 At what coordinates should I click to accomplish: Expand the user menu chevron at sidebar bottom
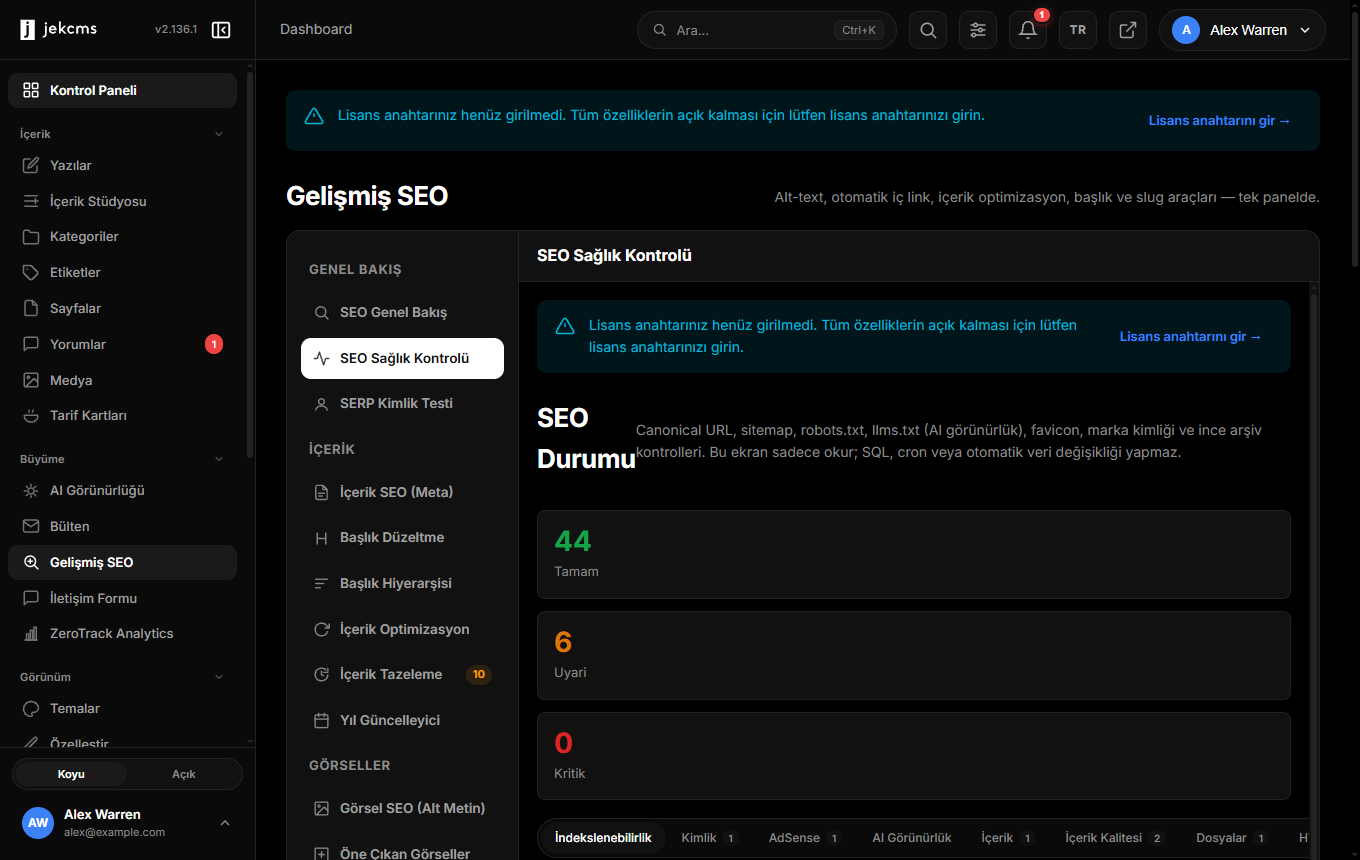point(225,823)
